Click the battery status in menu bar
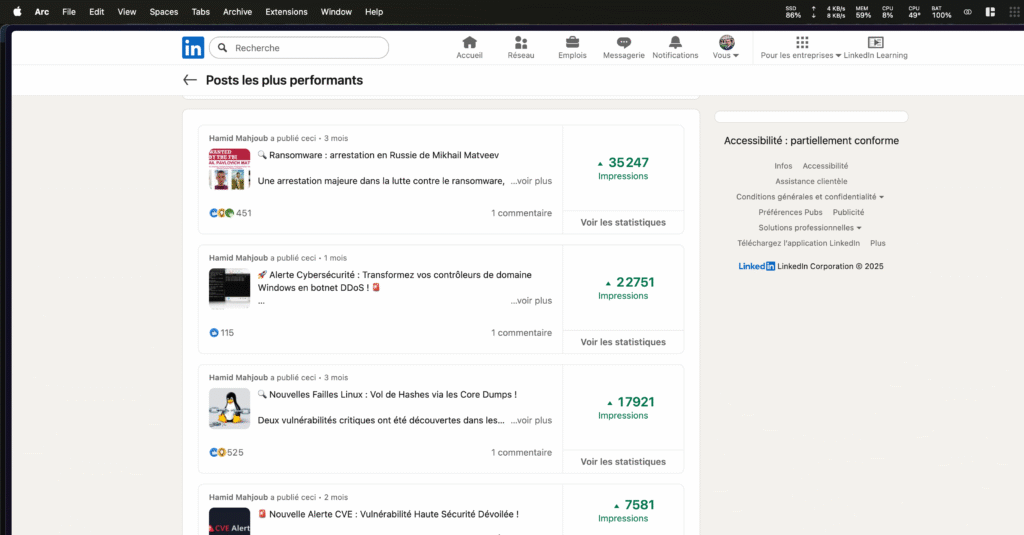The width and height of the screenshot is (1024, 535). tap(941, 12)
